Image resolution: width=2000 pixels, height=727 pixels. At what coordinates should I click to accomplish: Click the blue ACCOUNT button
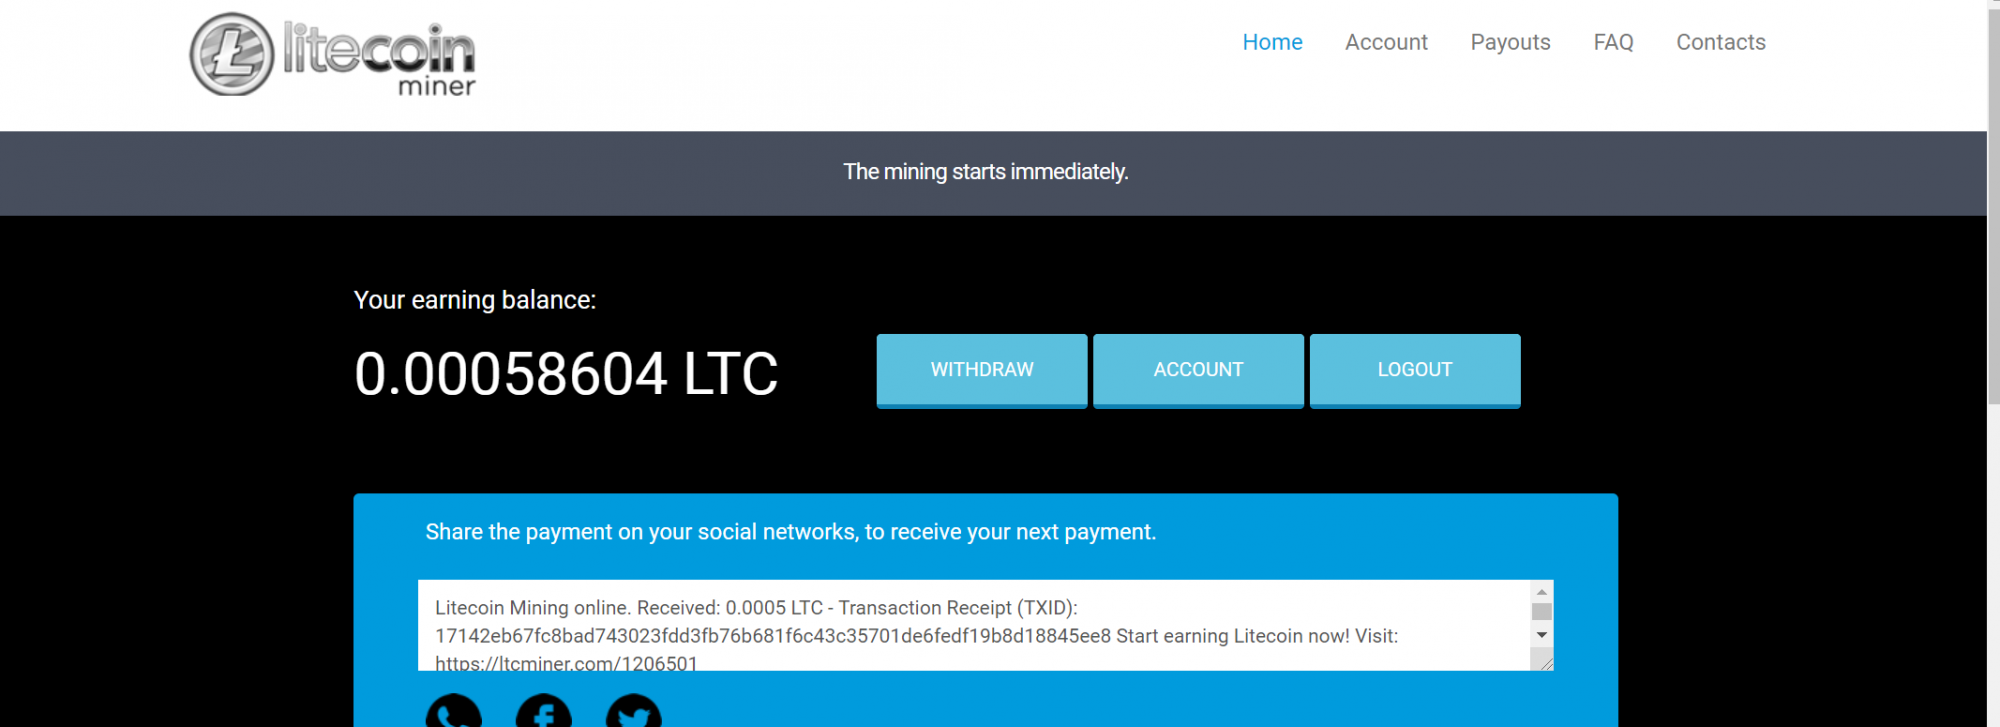tap(1198, 370)
